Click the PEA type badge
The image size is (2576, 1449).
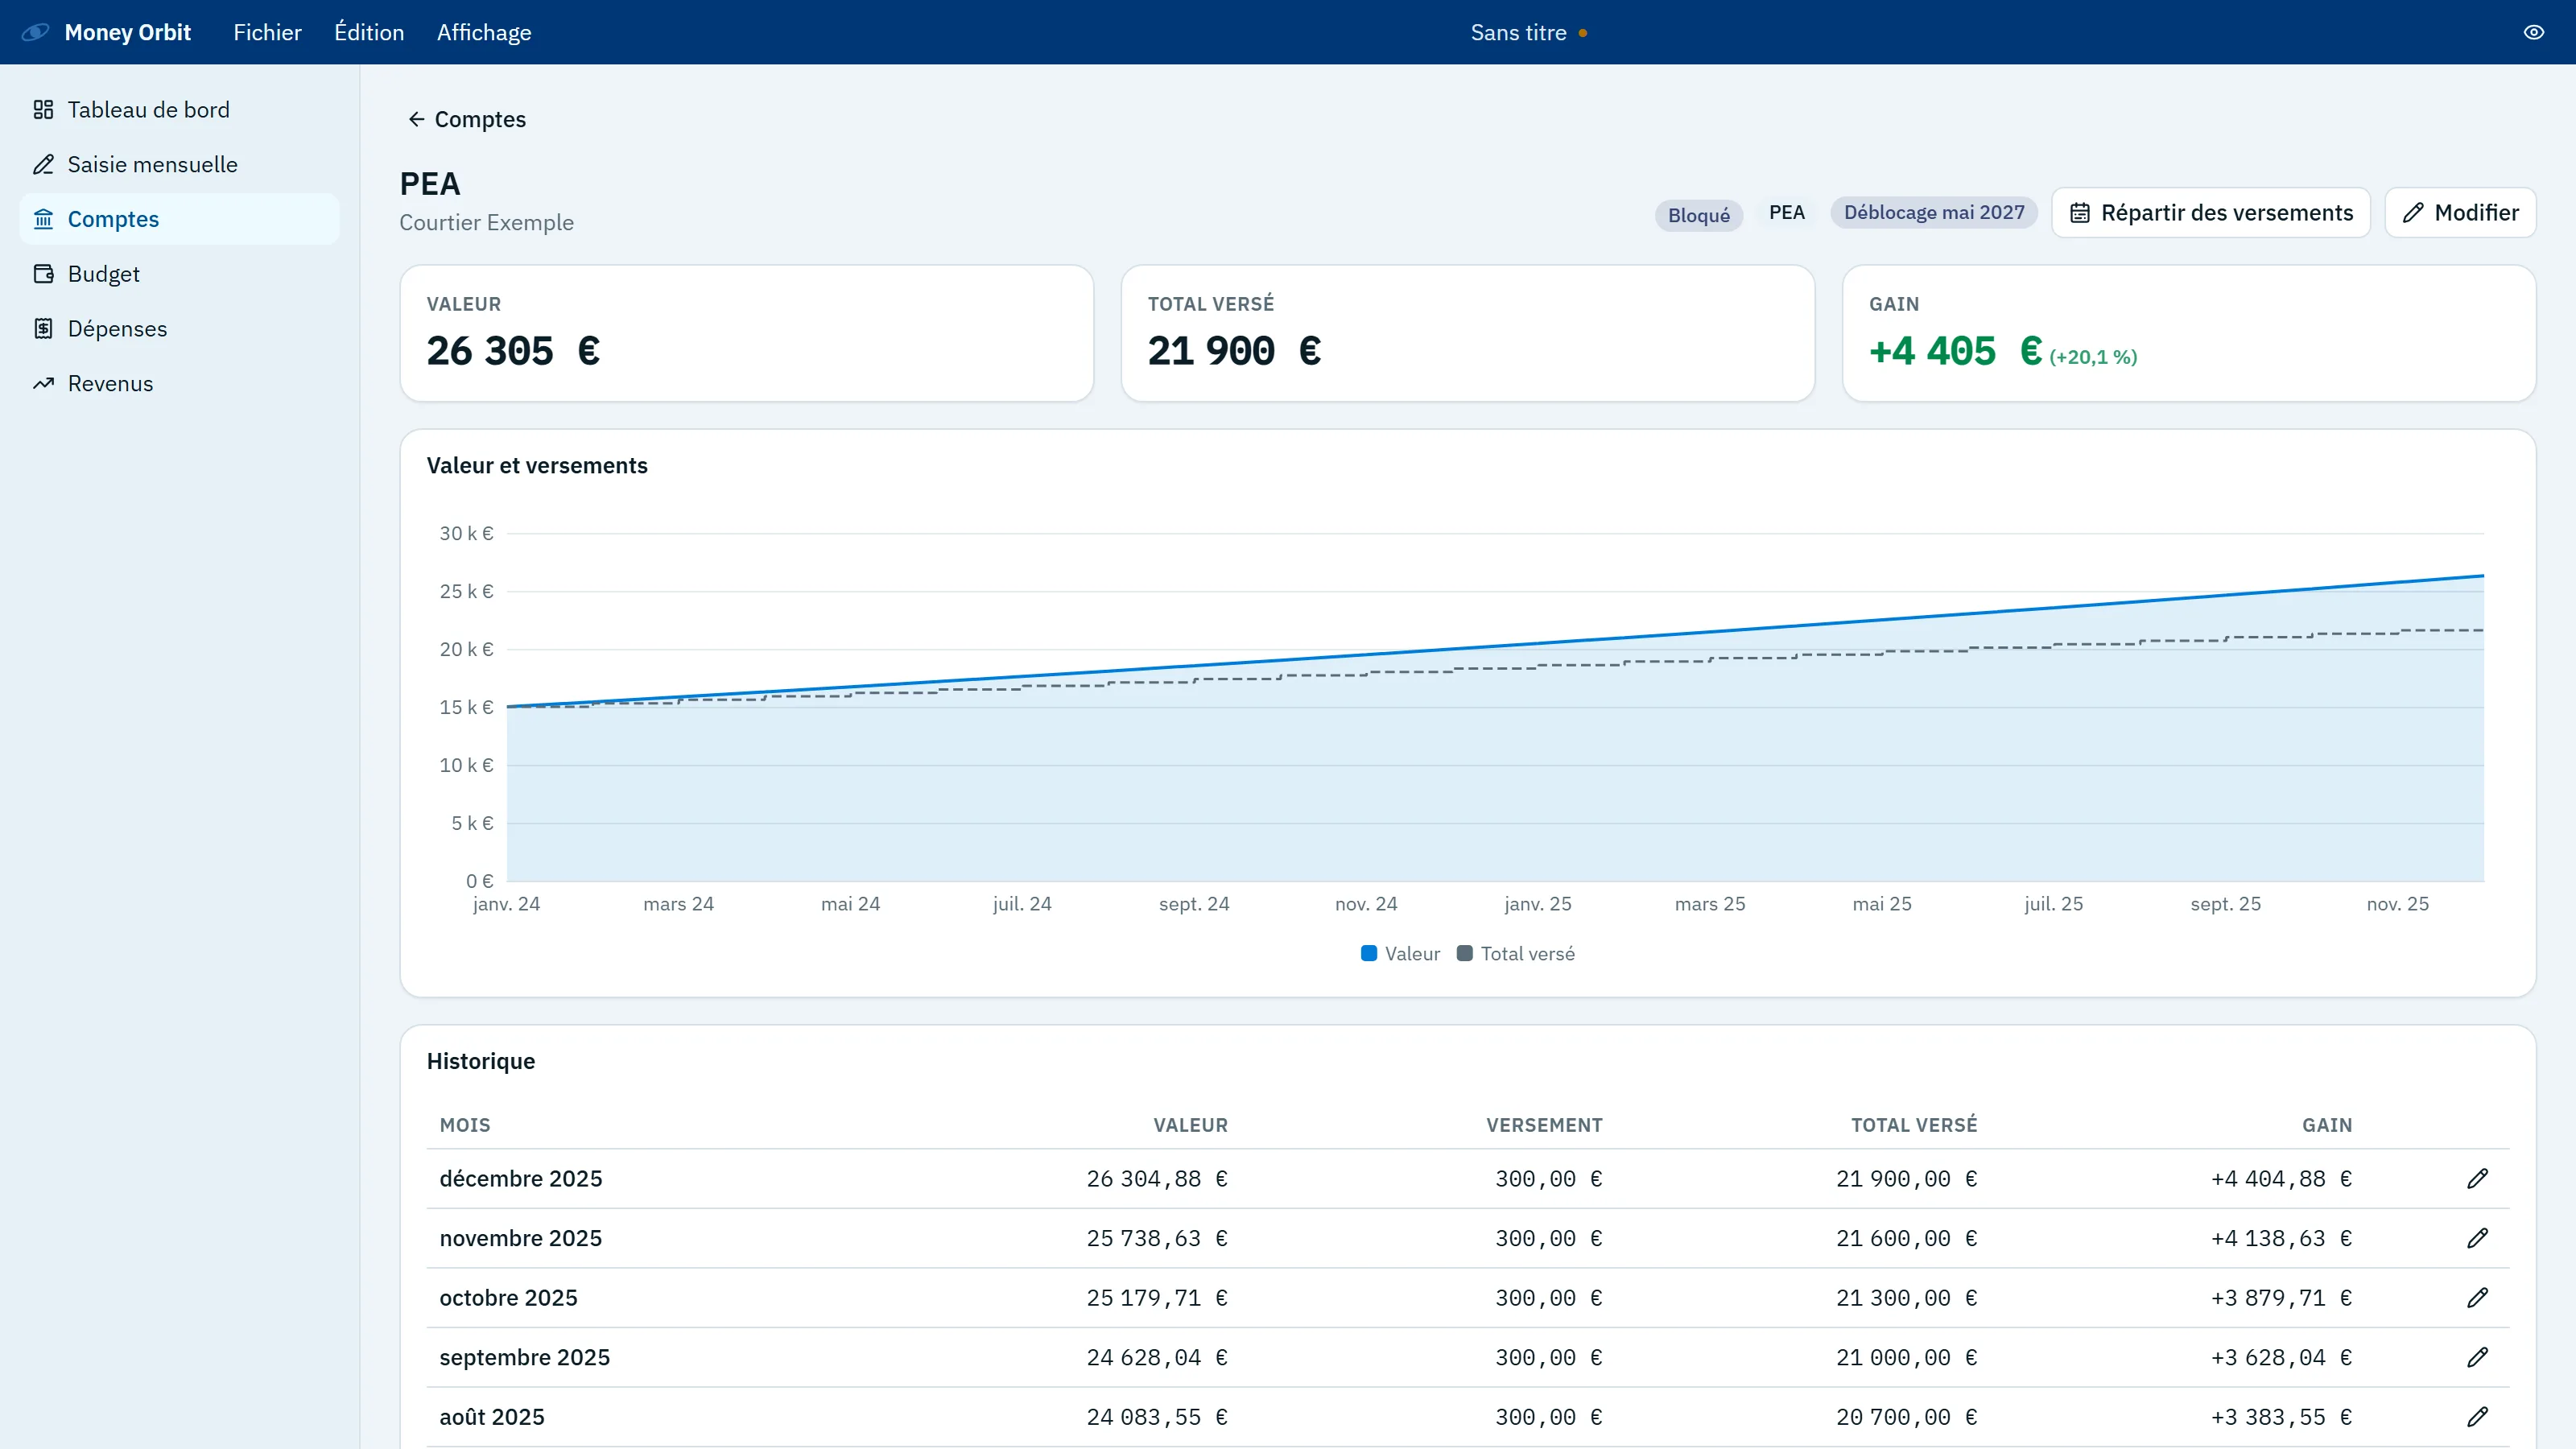tap(1786, 212)
